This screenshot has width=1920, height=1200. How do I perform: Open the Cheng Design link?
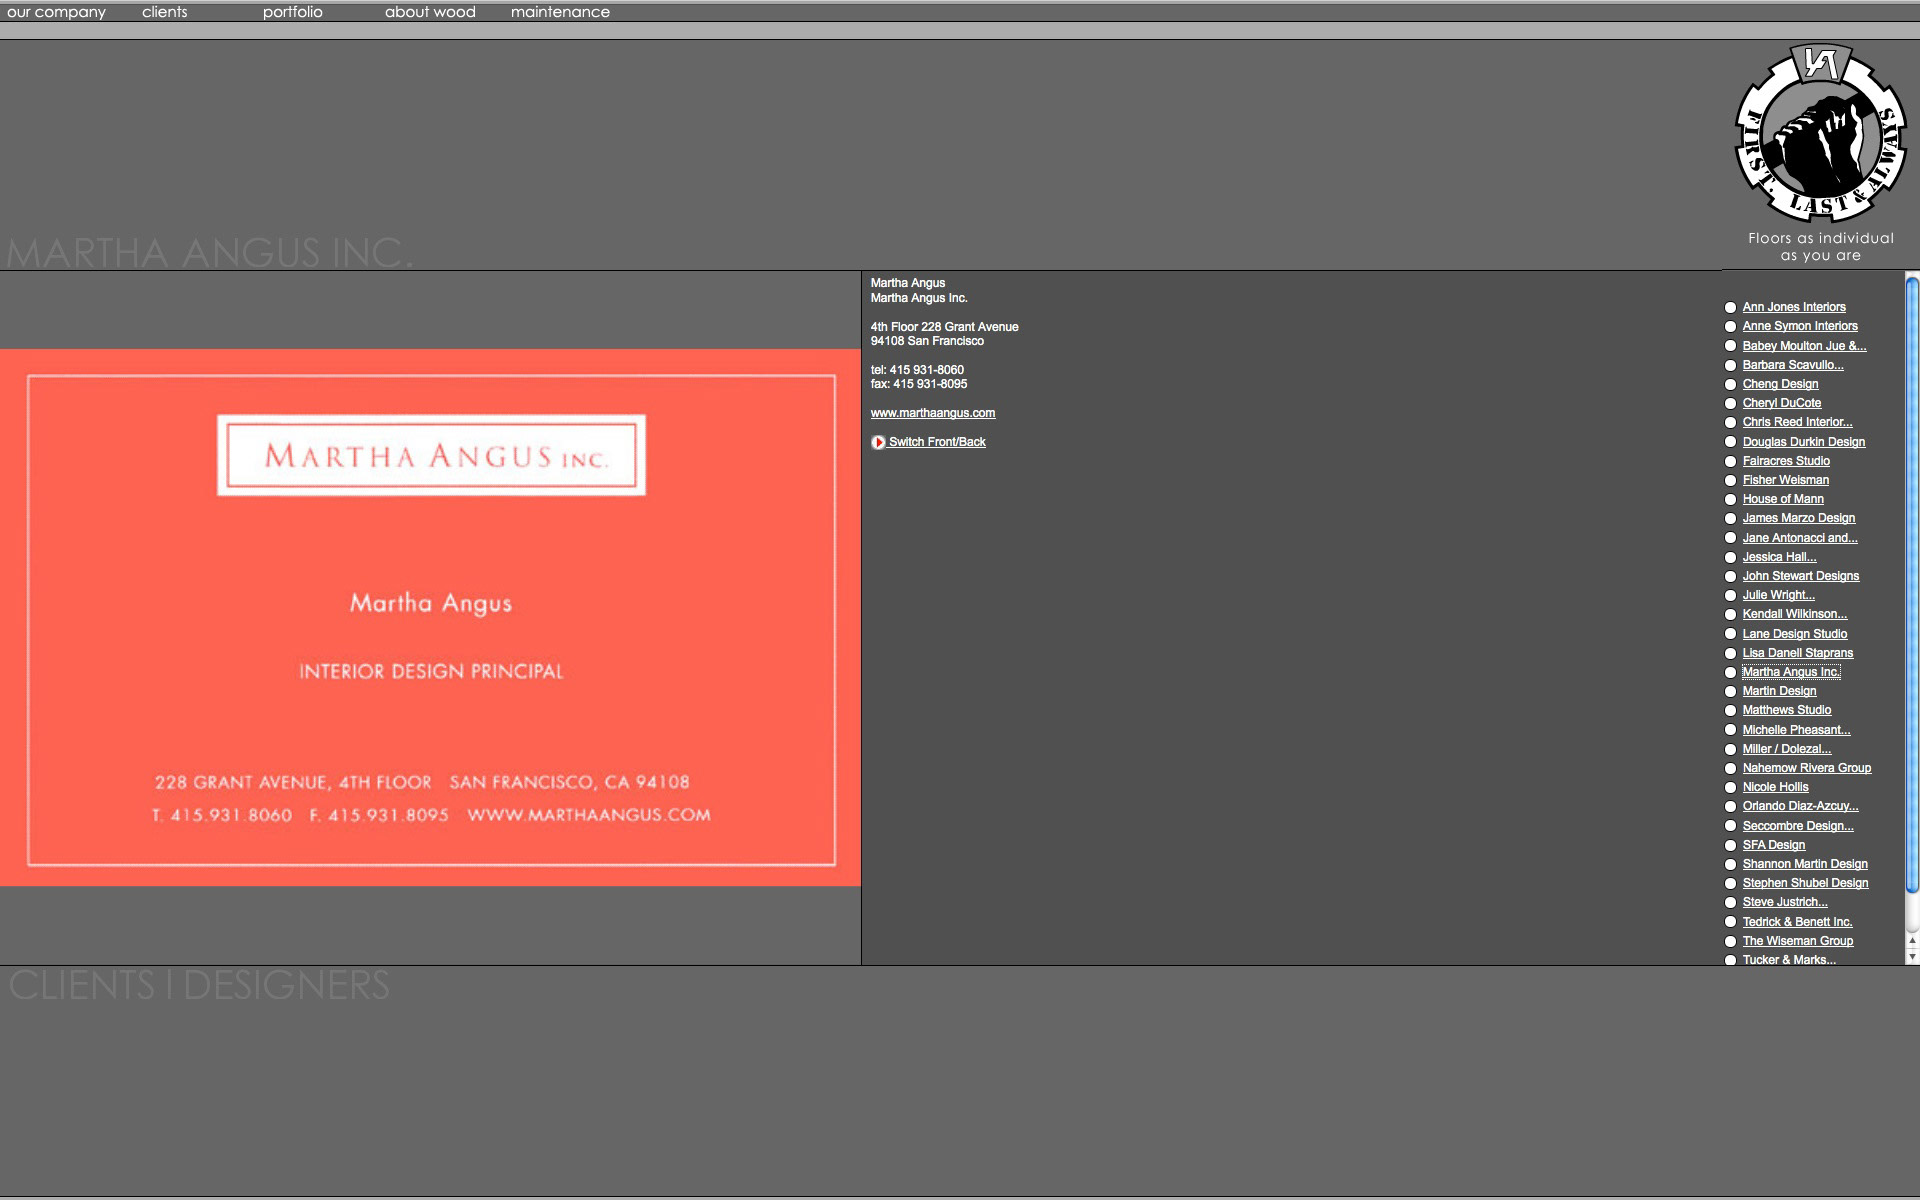click(x=1780, y=384)
